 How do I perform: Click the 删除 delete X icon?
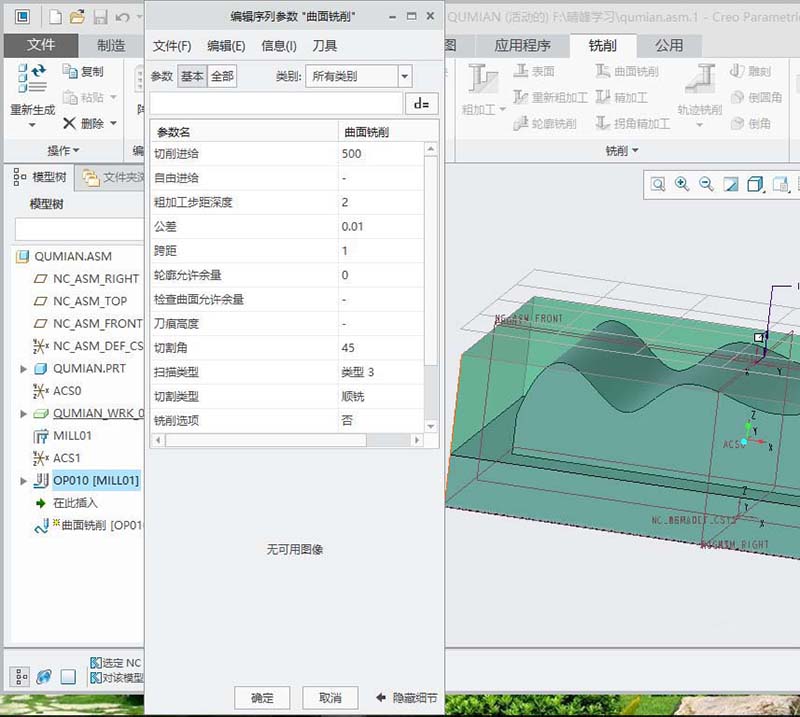click(x=69, y=123)
